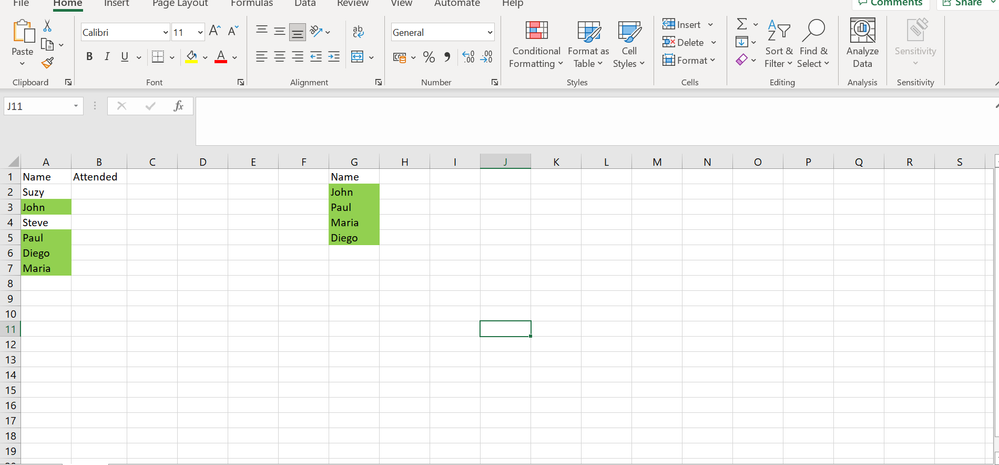Image resolution: width=999 pixels, height=465 pixels.
Task: Apply yellow fill color
Action: pyautogui.click(x=192, y=57)
